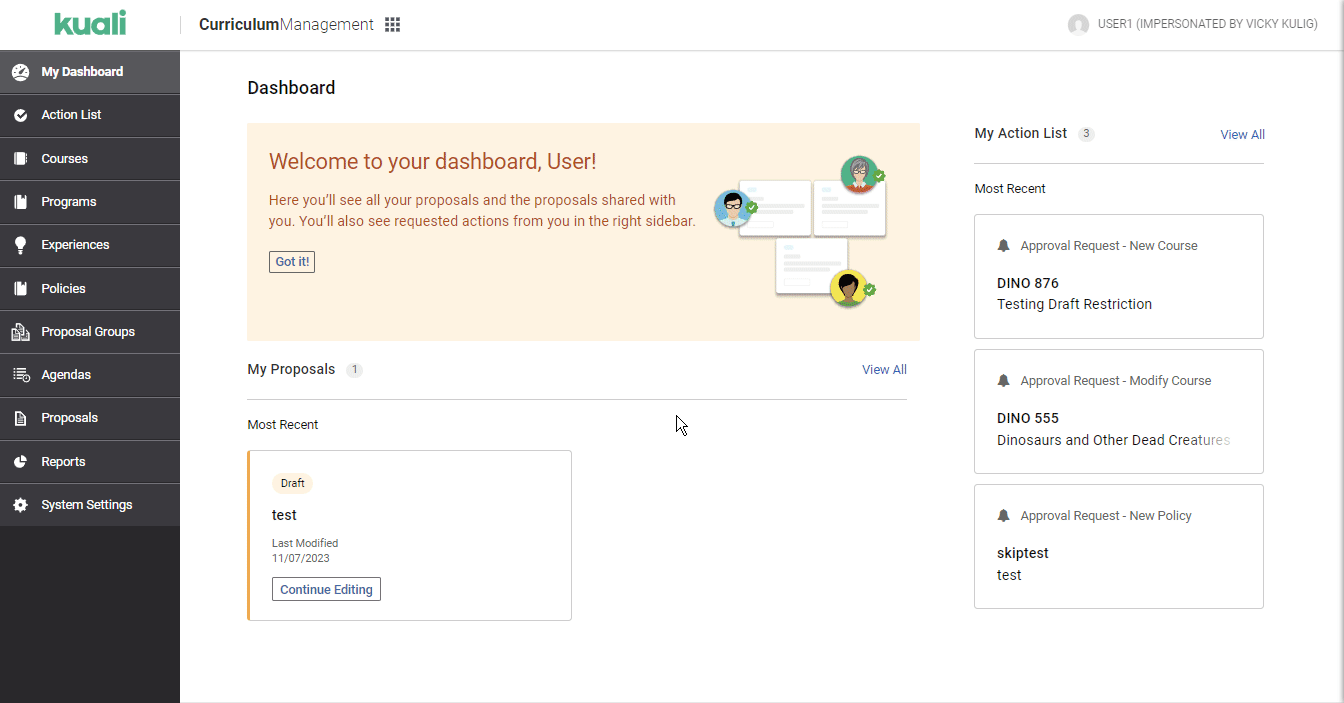Dismiss the welcome banner with Got it!
Viewport: 1344px width, 703px height.
(x=291, y=261)
